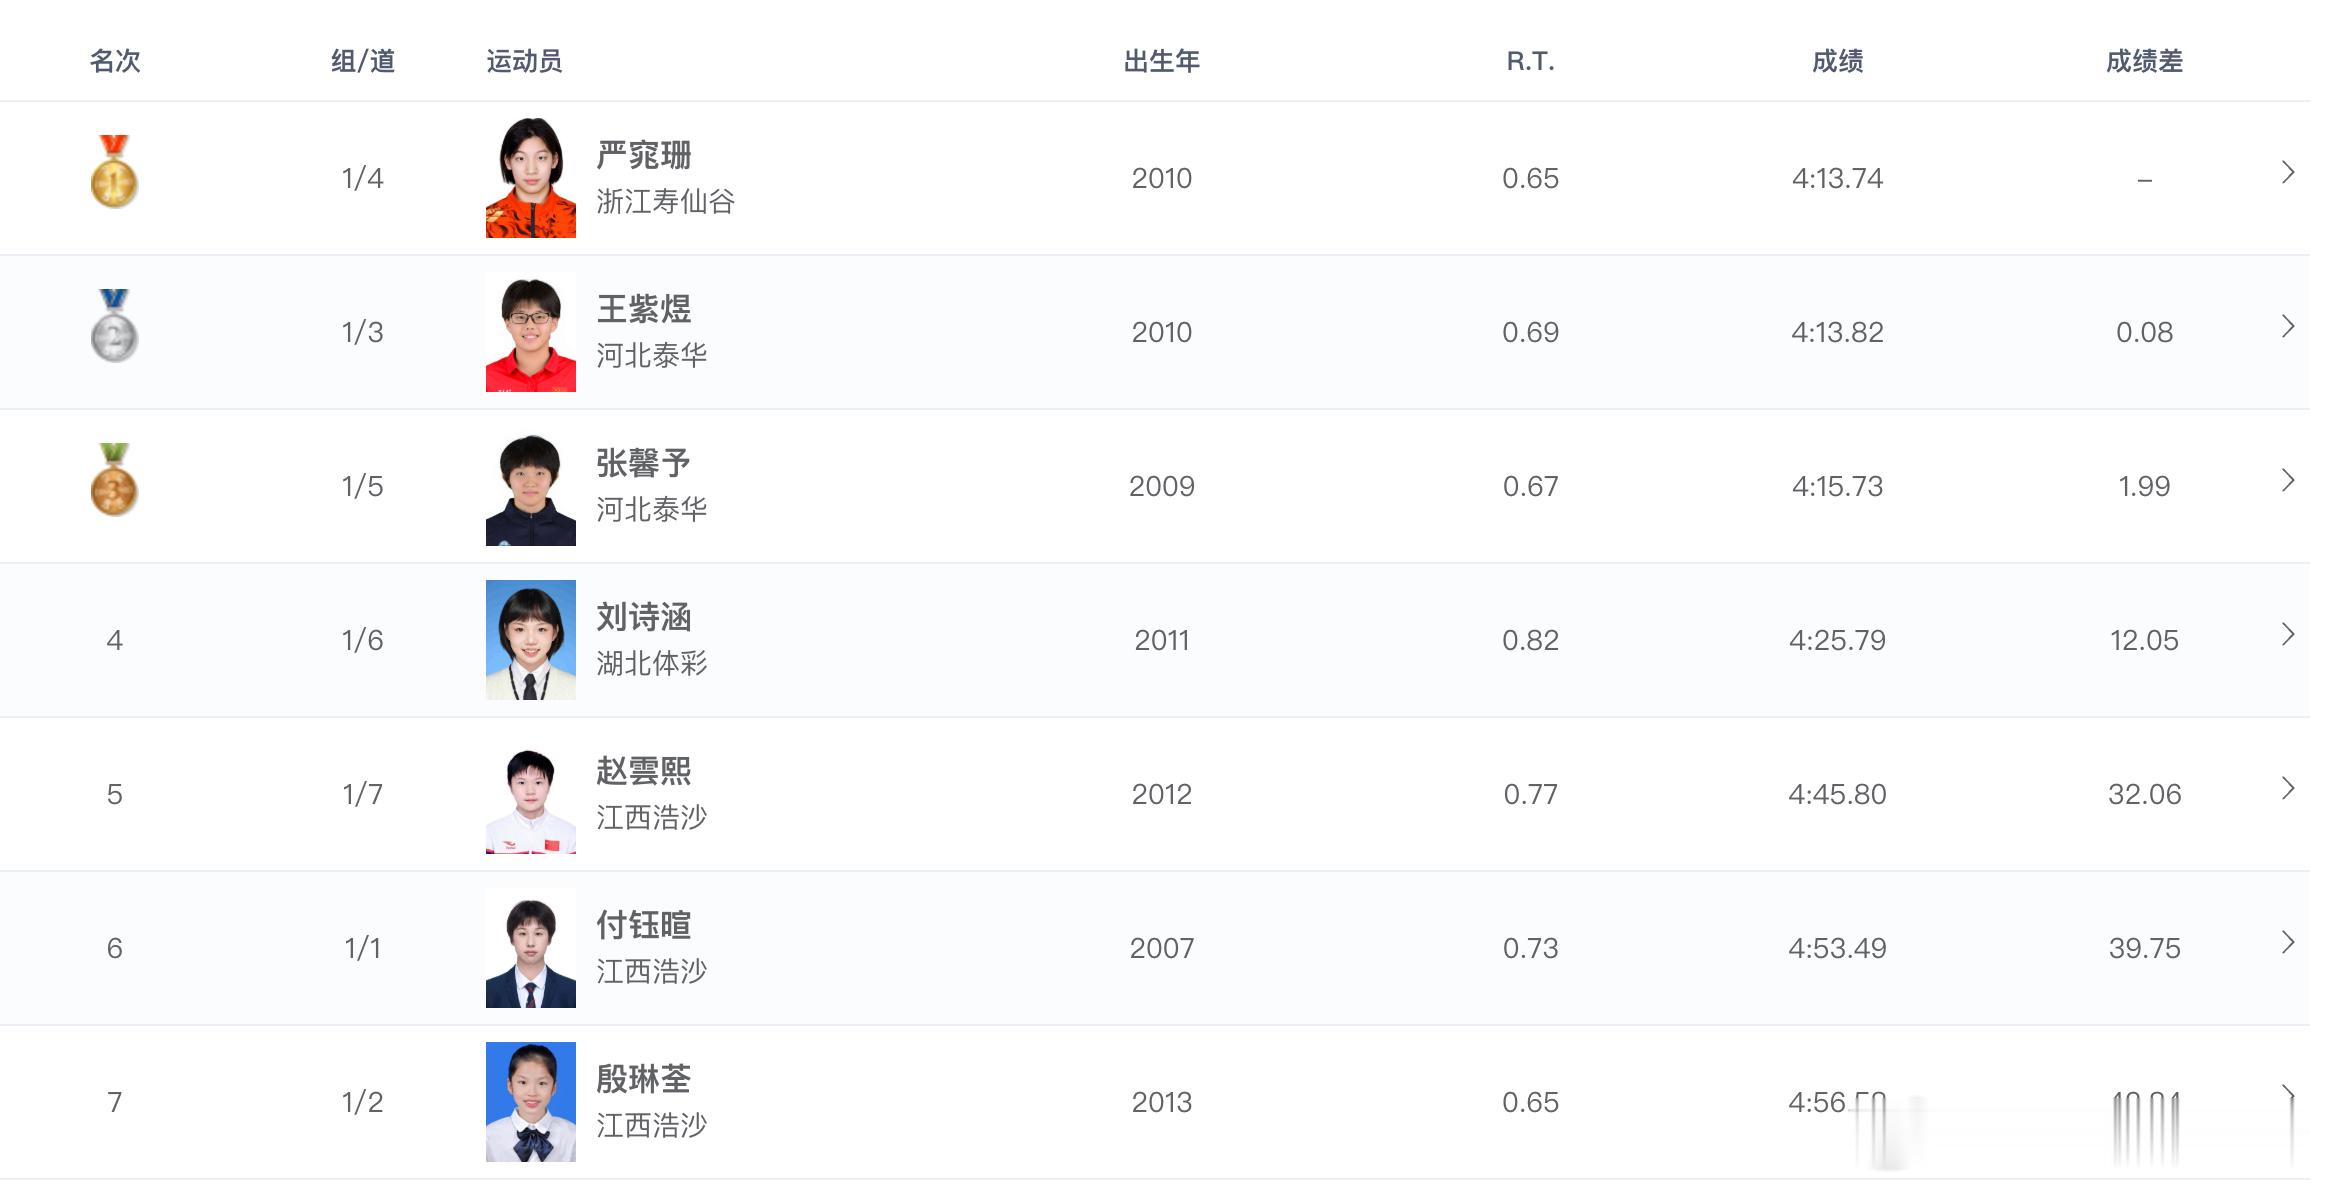The width and height of the screenshot is (2326, 1192).
Task: Click athlete photo of 严宛珊
Action: pos(531,178)
